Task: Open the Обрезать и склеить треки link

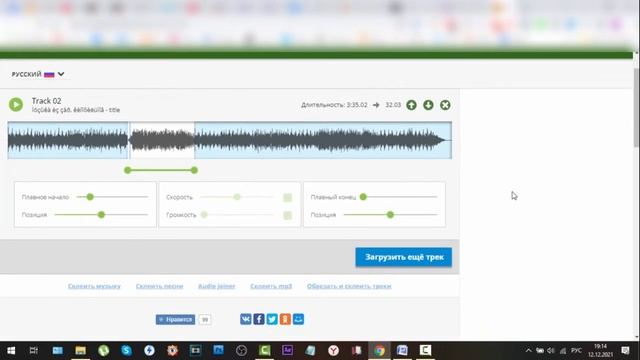Action: click(349, 286)
